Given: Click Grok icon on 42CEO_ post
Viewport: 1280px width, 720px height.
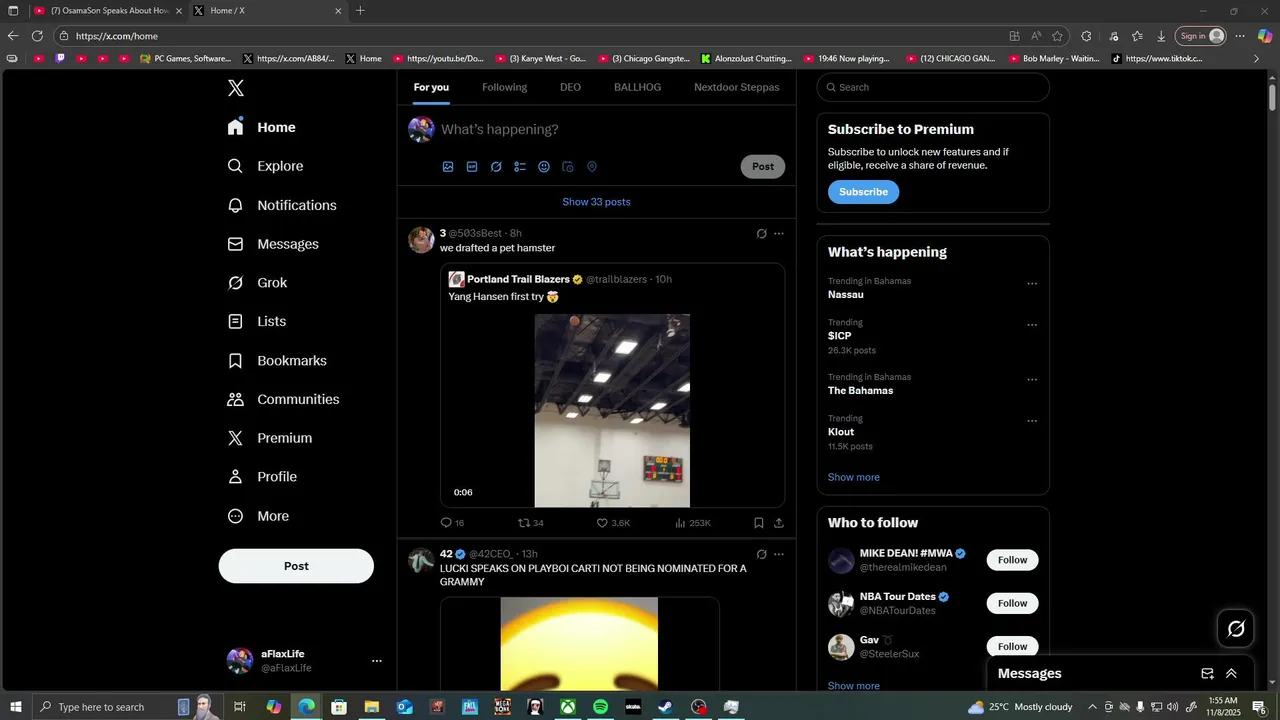Looking at the screenshot, I should point(761,554).
